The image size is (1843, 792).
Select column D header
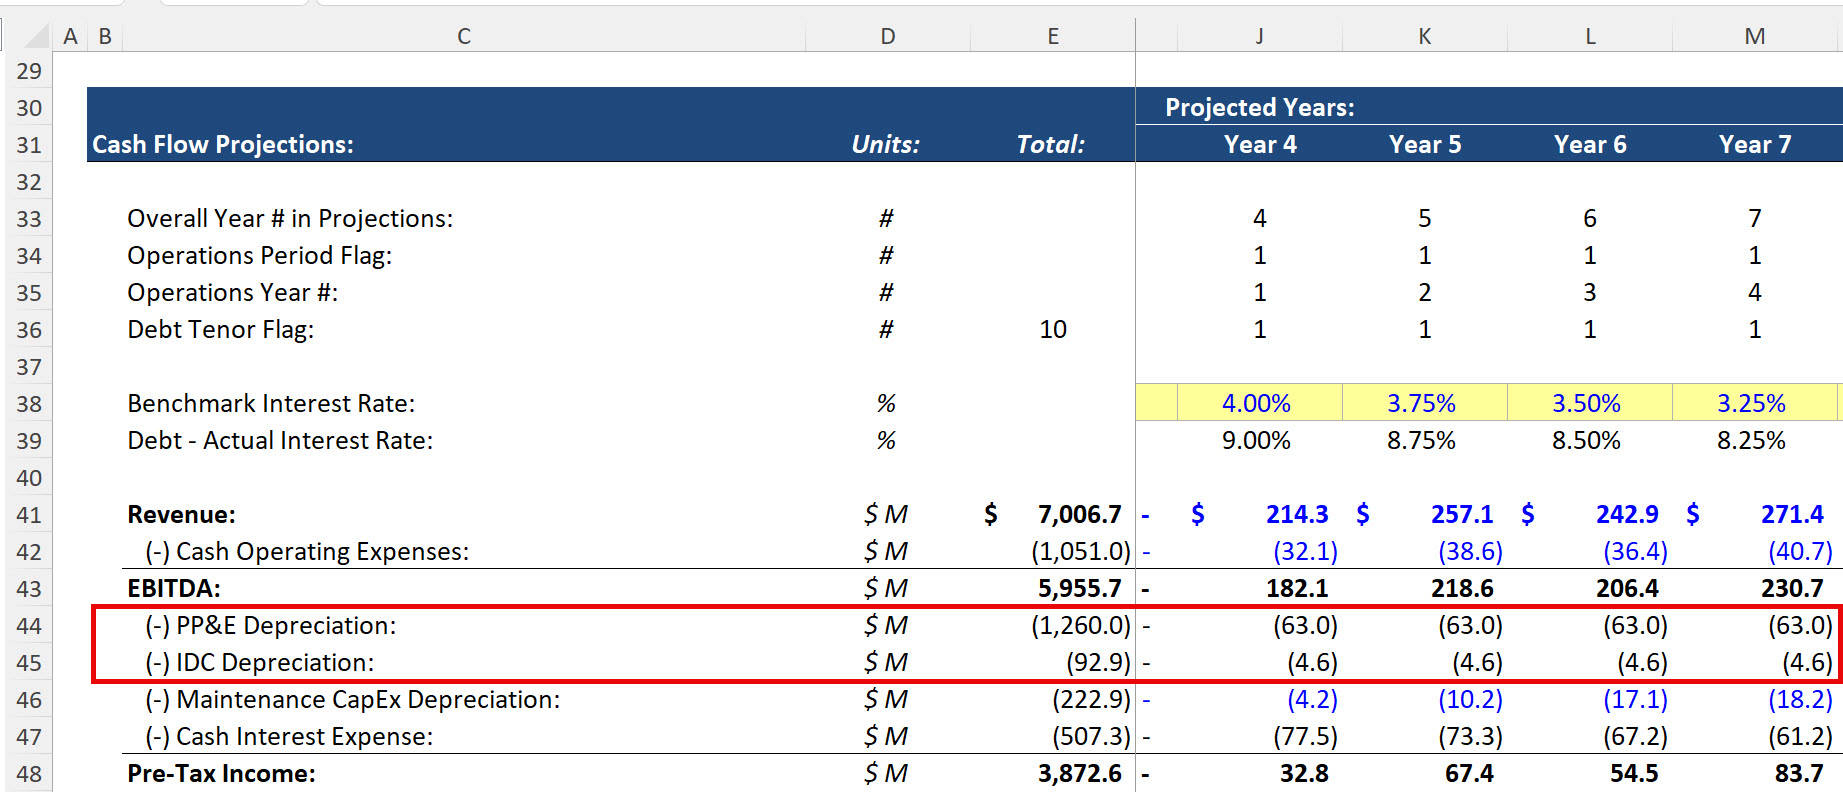tap(888, 36)
